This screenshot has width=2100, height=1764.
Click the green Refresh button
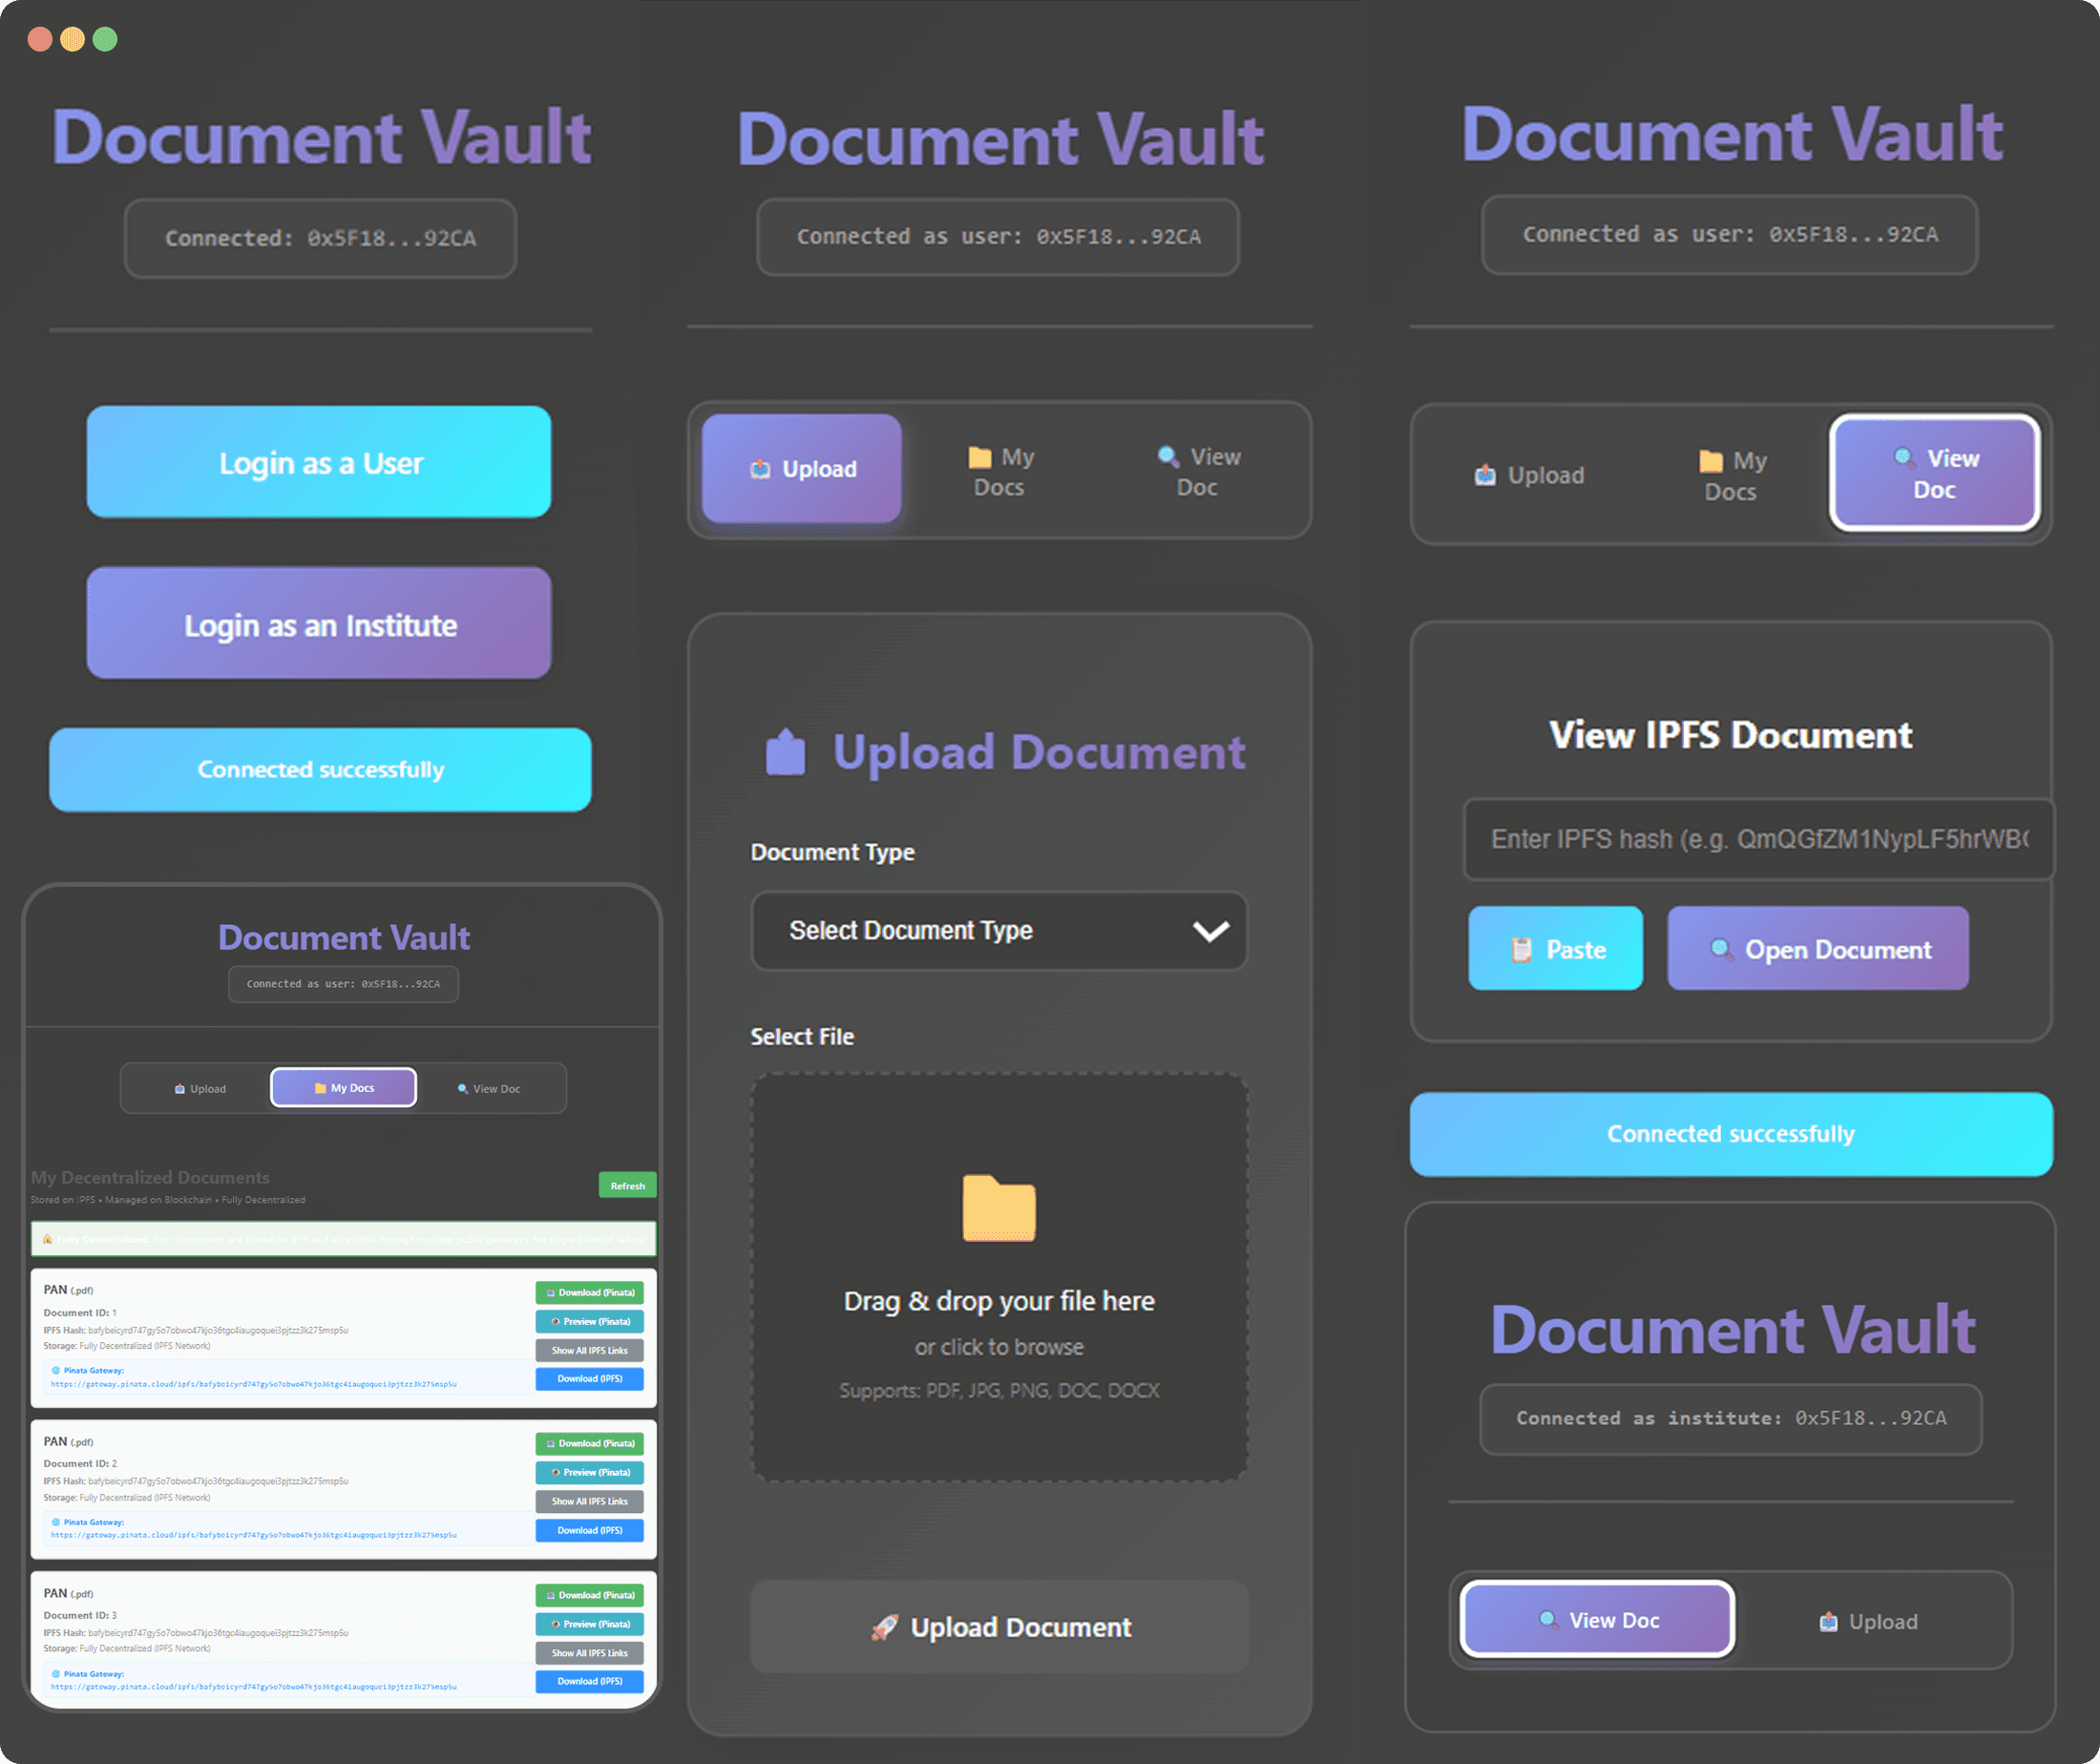(x=627, y=1185)
